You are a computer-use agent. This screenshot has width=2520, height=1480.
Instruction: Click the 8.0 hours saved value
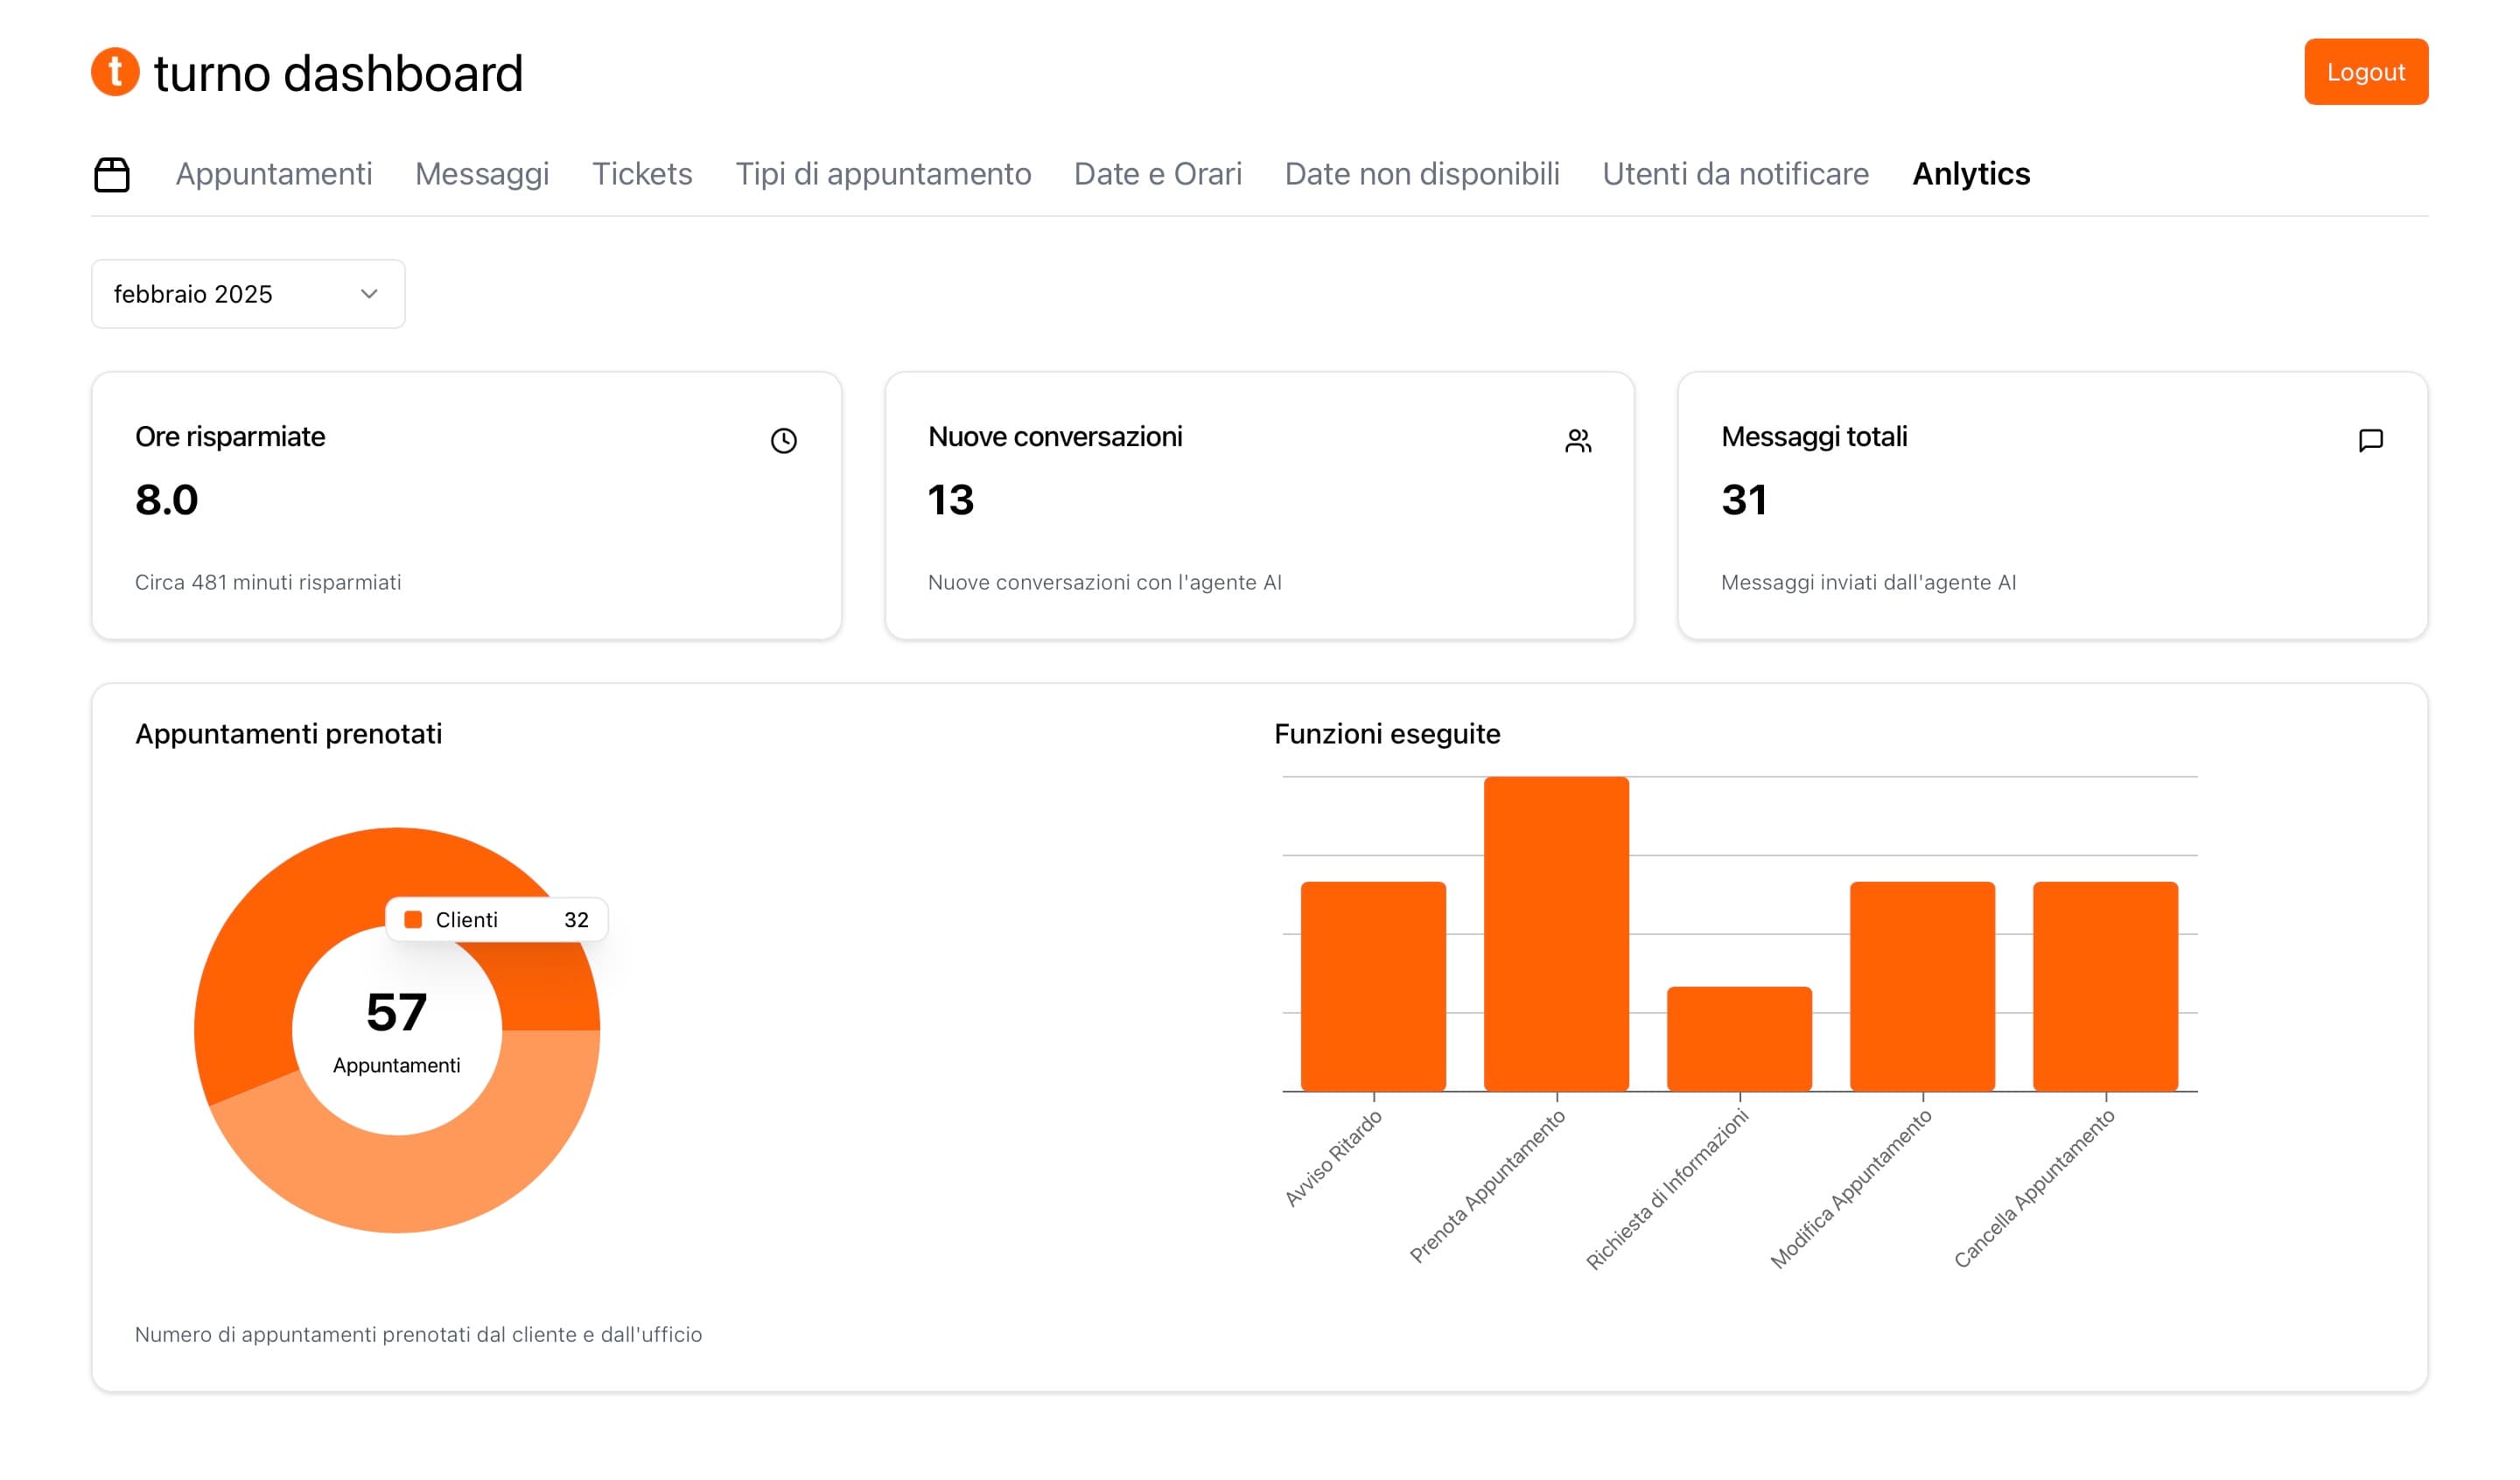pyautogui.click(x=167, y=500)
